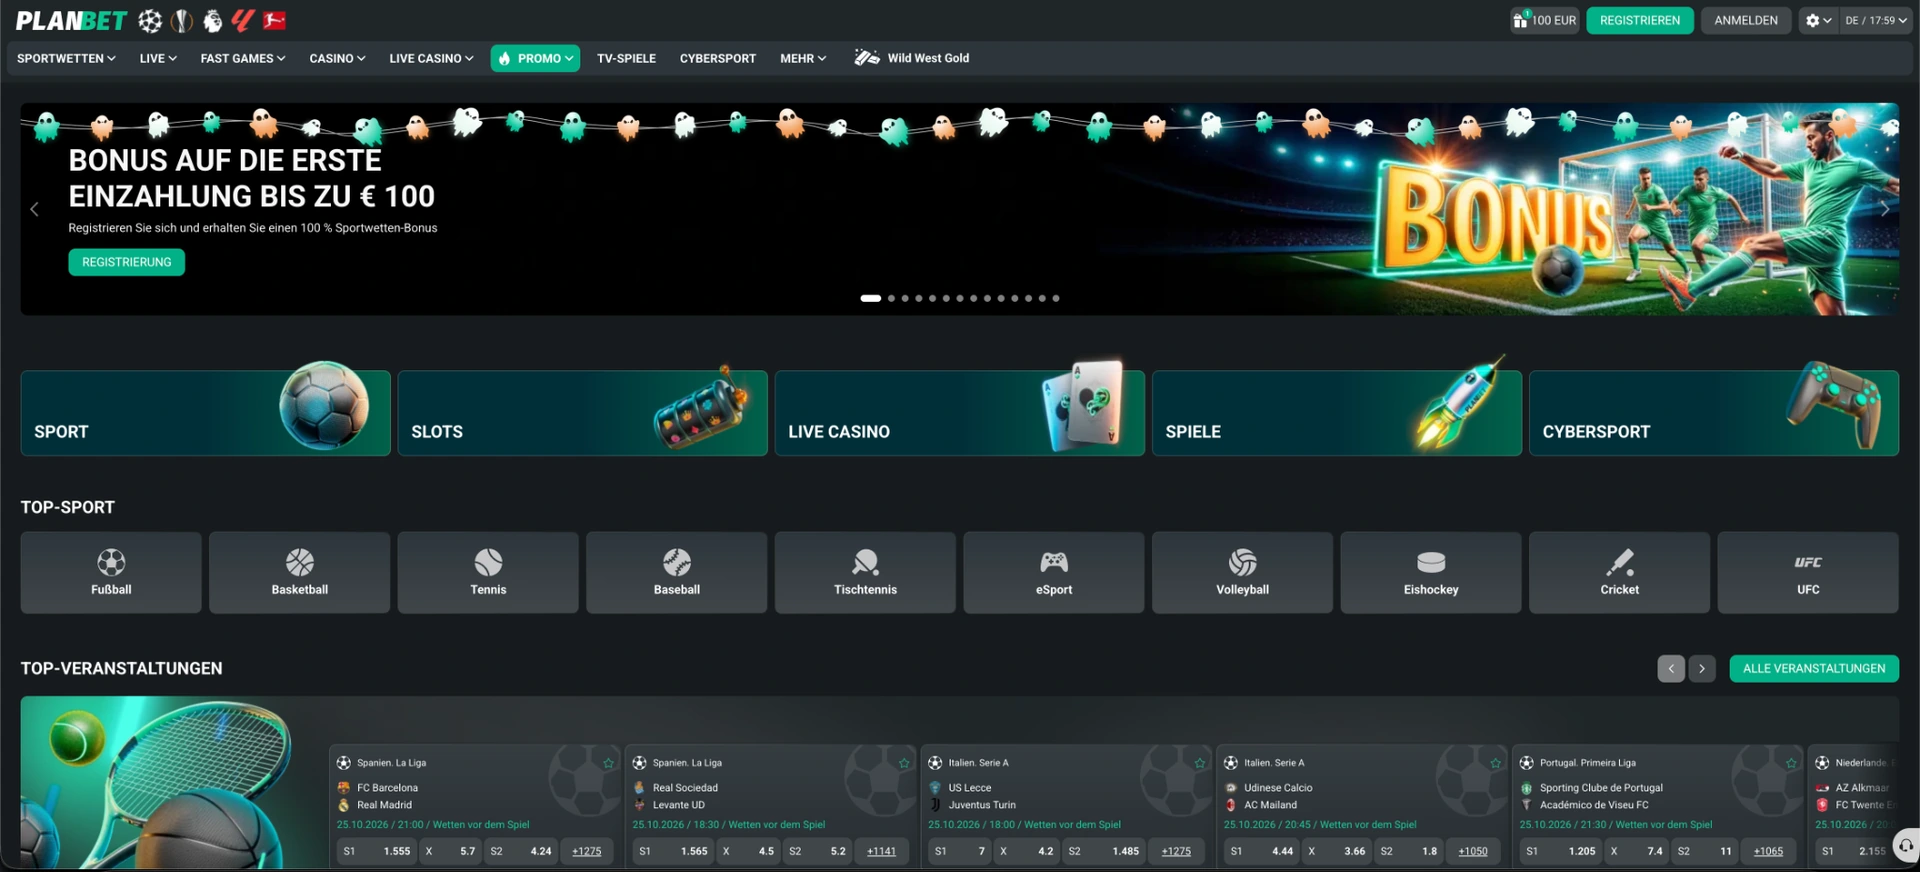Click the PLANBET logo
Image resolution: width=1920 pixels, height=872 pixels.
[x=71, y=20]
